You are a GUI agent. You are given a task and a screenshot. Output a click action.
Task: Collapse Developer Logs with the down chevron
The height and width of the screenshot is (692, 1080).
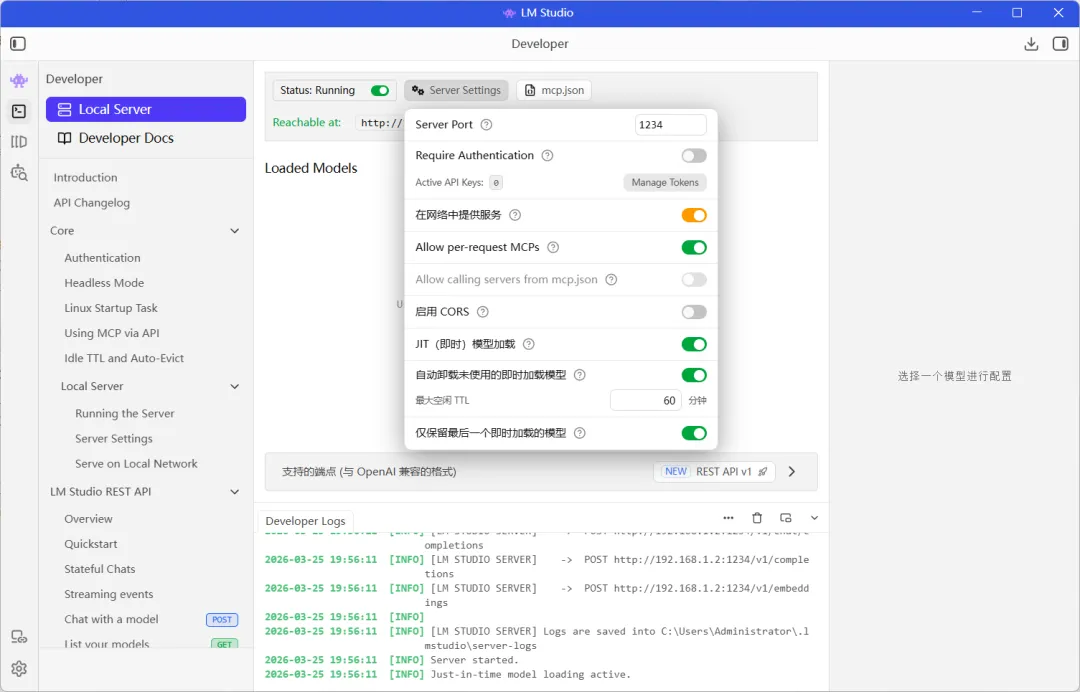pos(814,518)
